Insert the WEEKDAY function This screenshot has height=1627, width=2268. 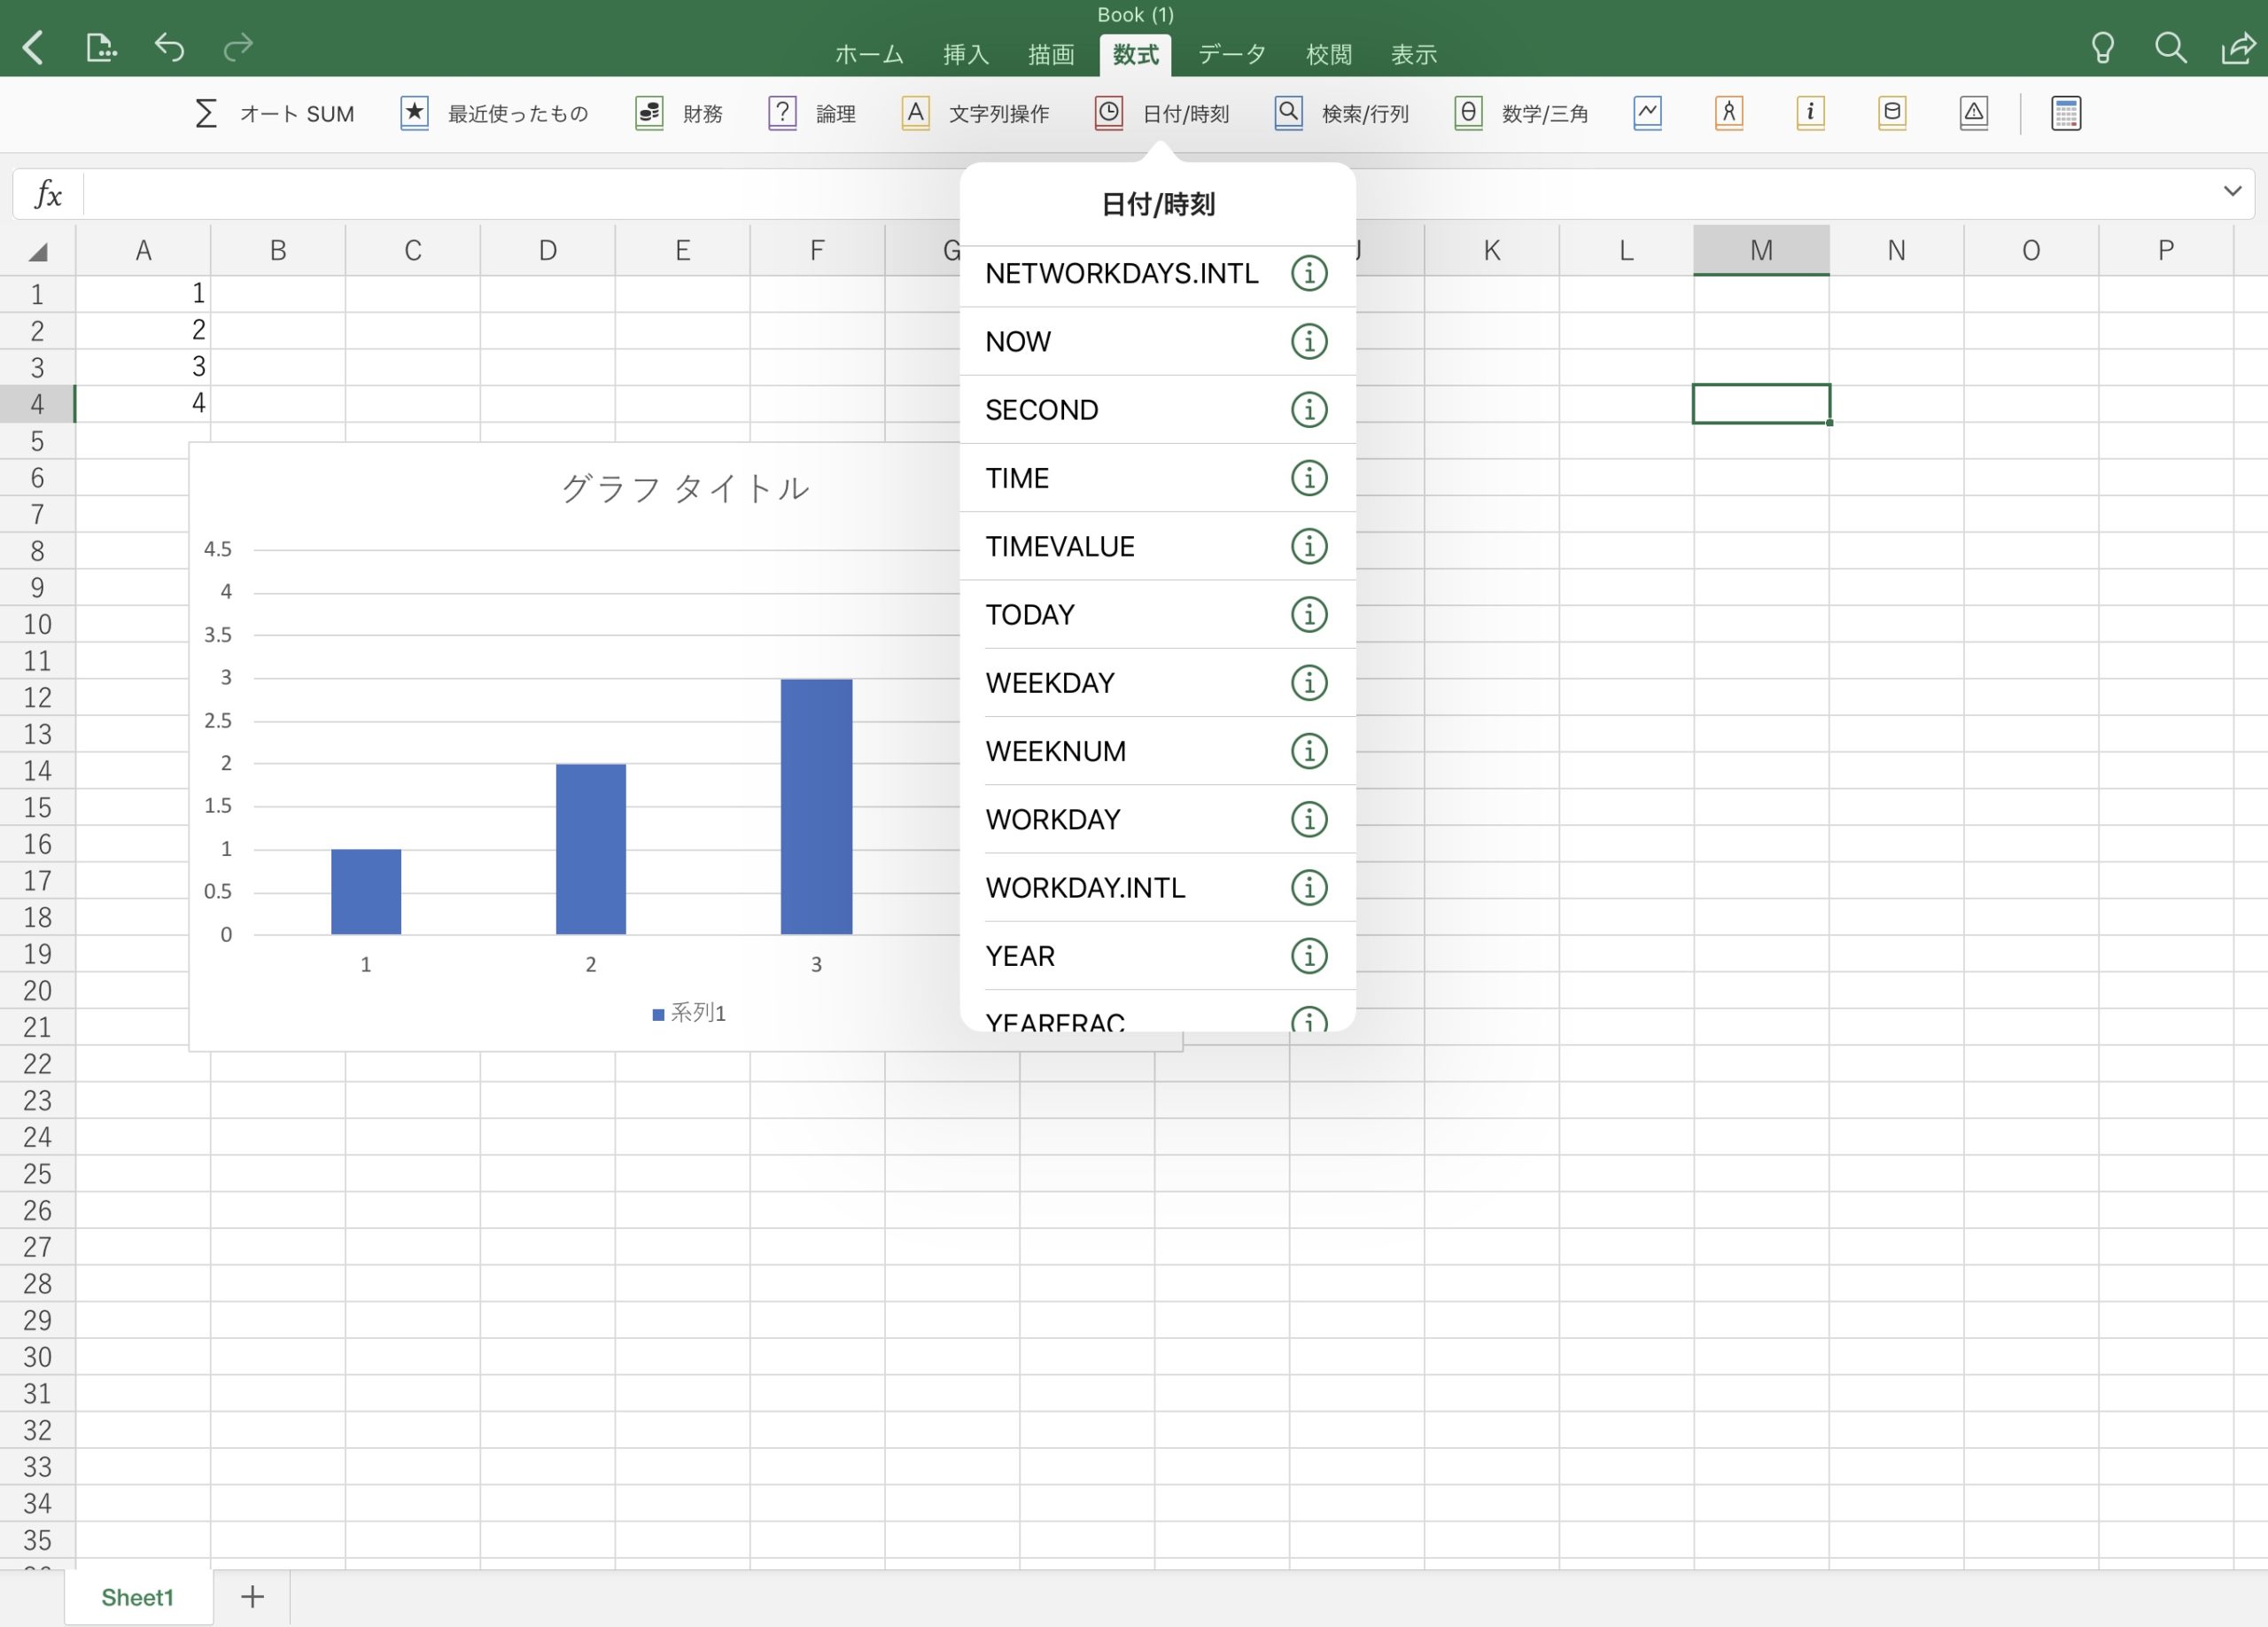coord(1050,683)
